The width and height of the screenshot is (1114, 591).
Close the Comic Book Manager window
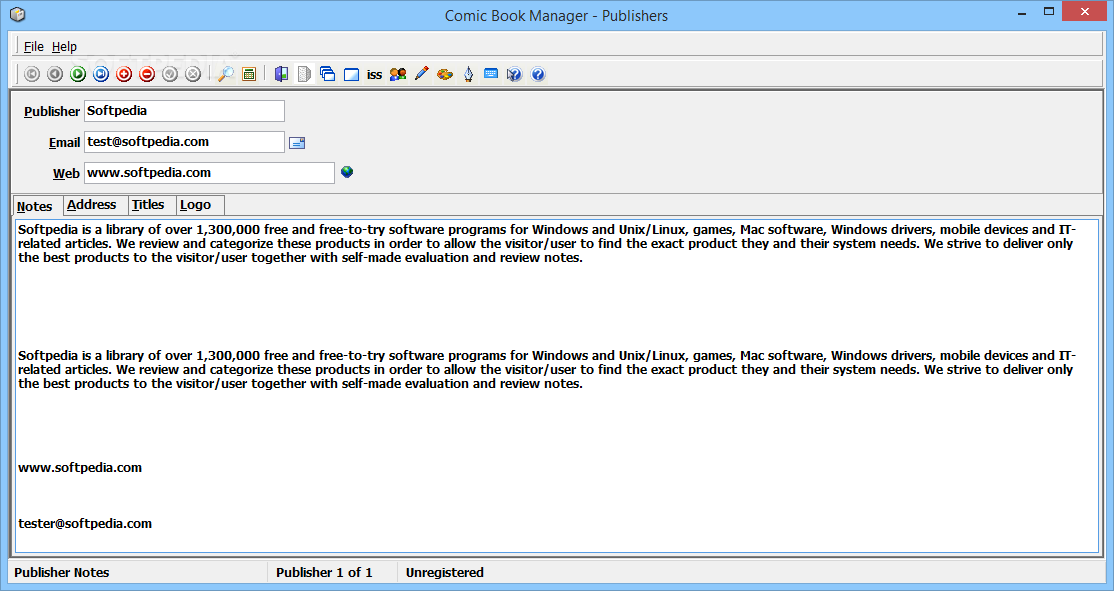click(x=1085, y=11)
